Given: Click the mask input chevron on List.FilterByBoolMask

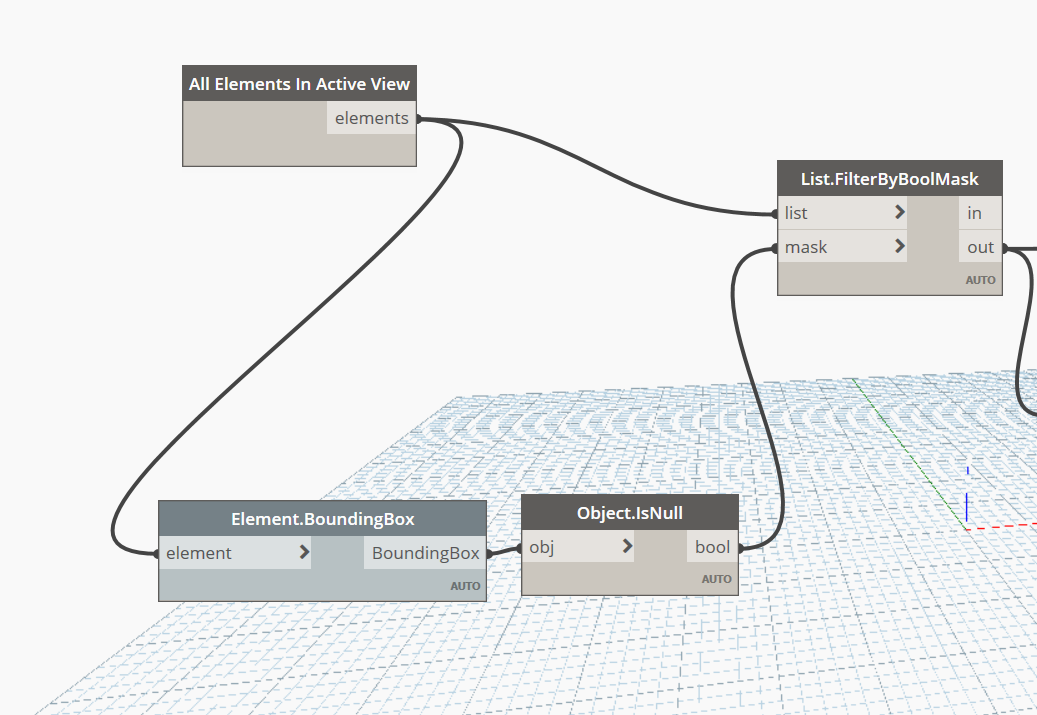Looking at the screenshot, I should [899, 246].
